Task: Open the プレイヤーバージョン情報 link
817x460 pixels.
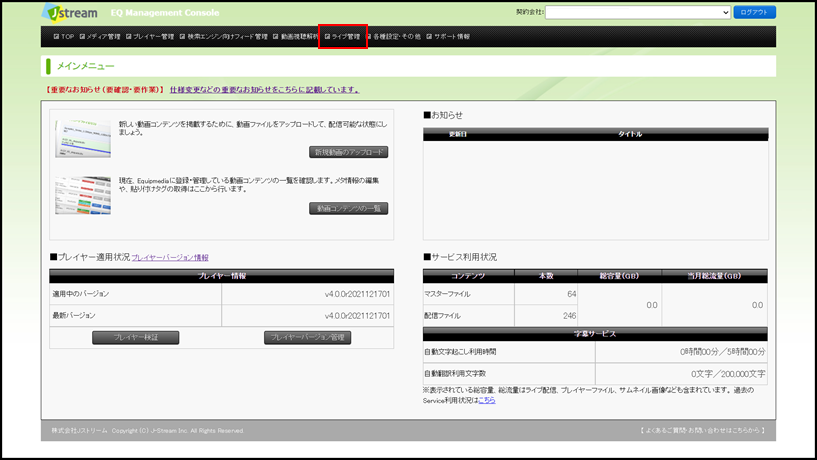Action: pyautogui.click(x=170, y=257)
